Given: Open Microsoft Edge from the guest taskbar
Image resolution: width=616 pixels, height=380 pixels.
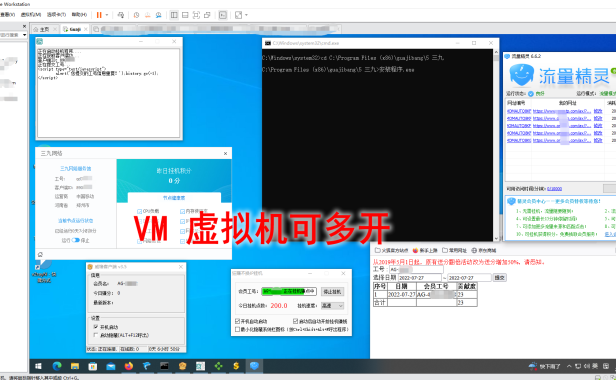Looking at the screenshot, I should pyautogui.click(x=57, y=366).
